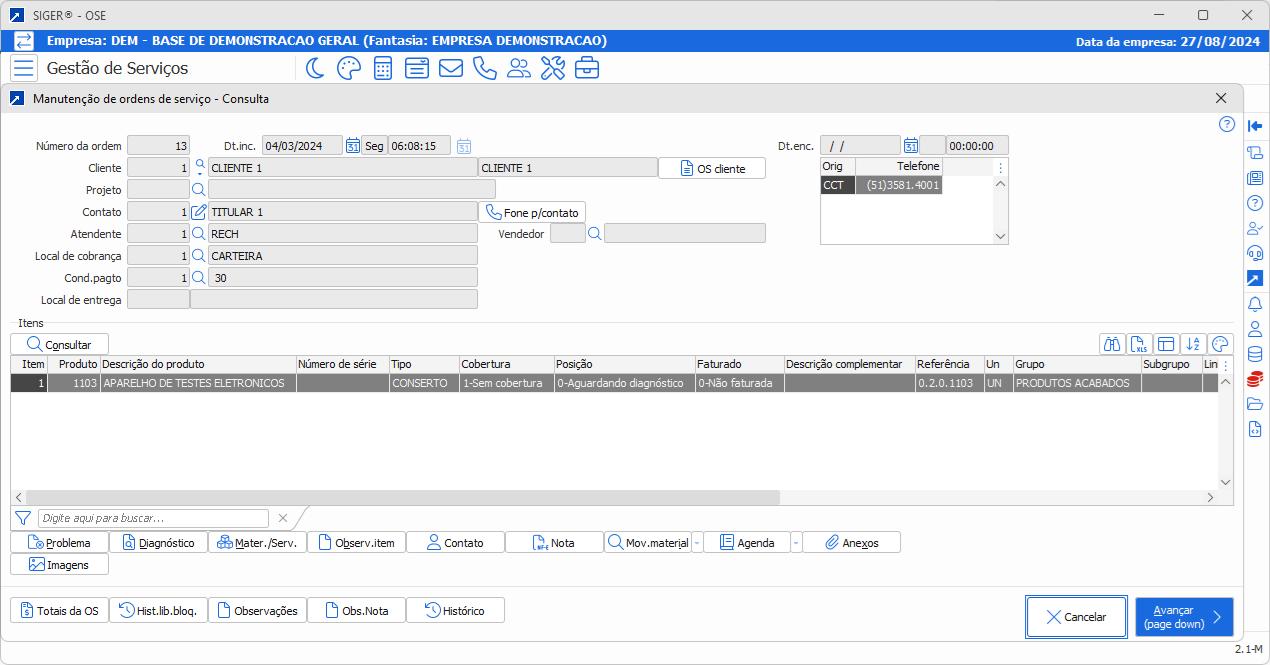The image size is (1270, 665).
Task: Open the calculator from the top toolbar
Action: 382,68
